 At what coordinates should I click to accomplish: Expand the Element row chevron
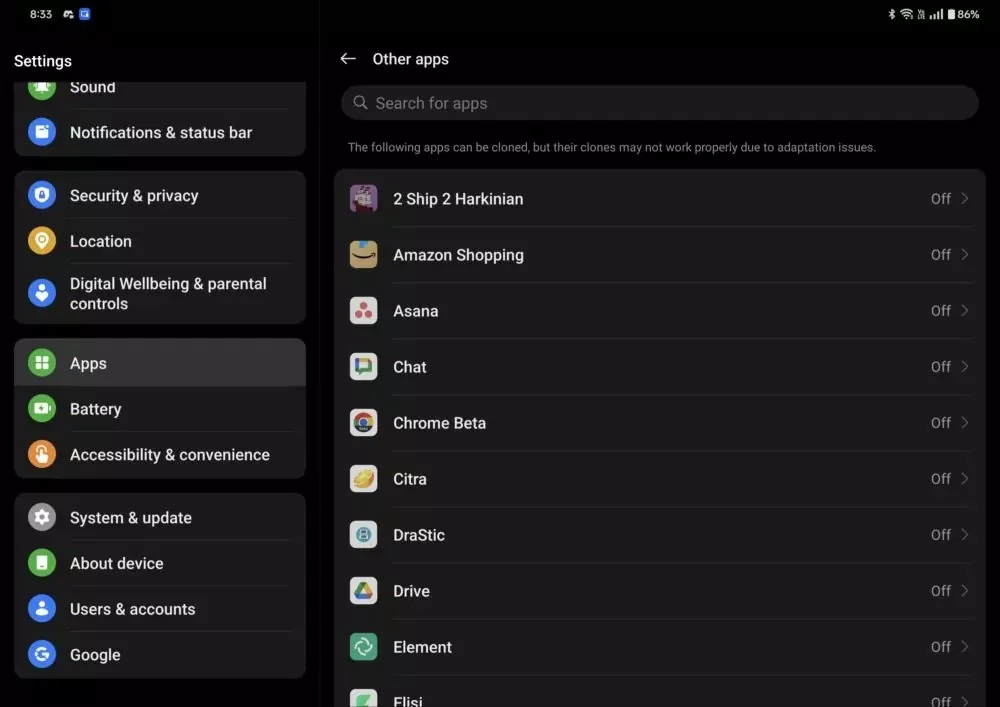(965, 647)
